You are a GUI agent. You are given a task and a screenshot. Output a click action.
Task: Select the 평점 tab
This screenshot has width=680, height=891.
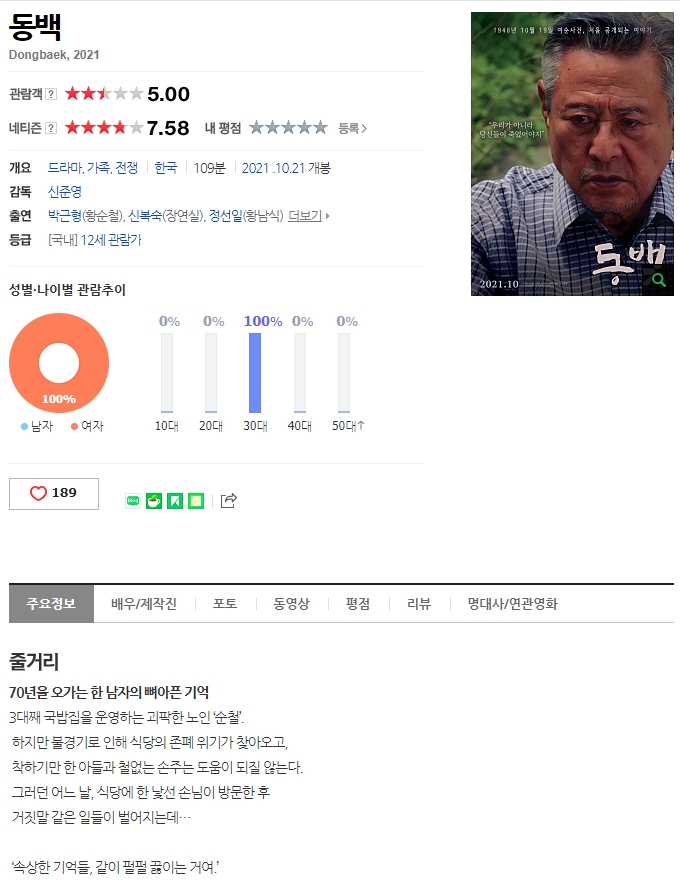pyautogui.click(x=358, y=603)
